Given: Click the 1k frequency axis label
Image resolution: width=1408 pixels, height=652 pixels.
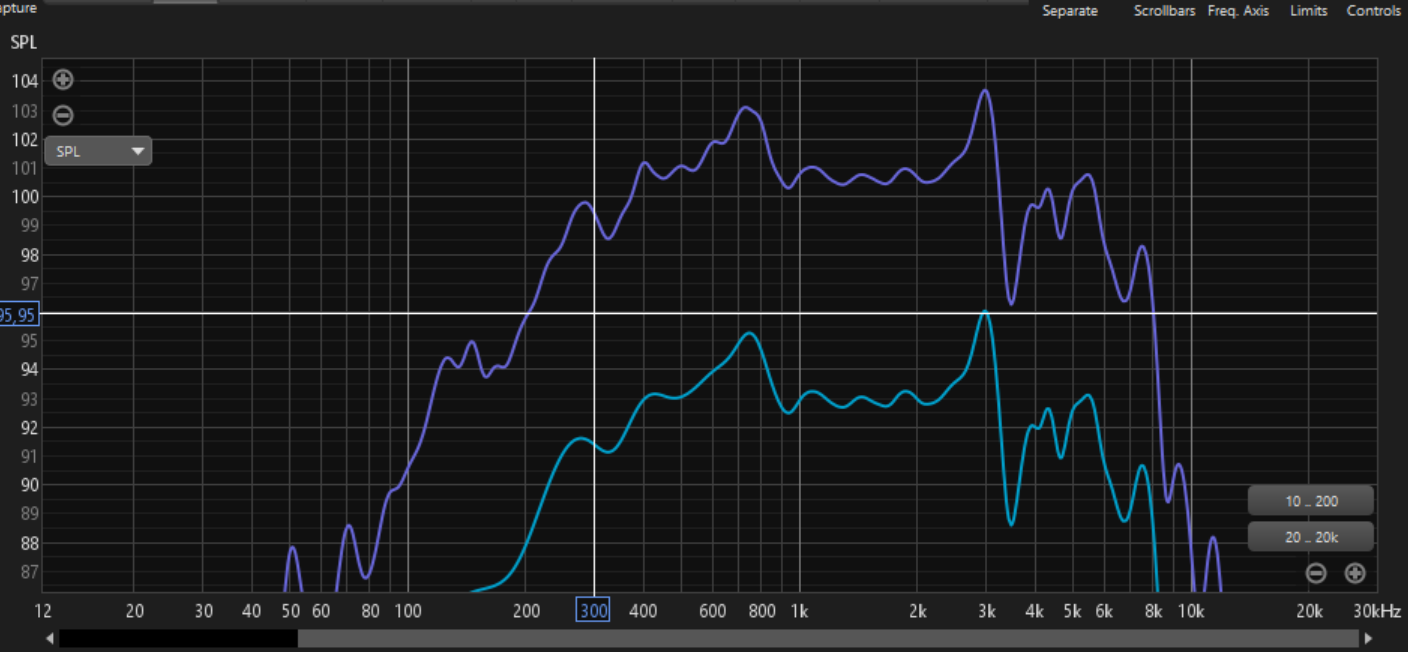Looking at the screenshot, I should pyautogui.click(x=799, y=610).
